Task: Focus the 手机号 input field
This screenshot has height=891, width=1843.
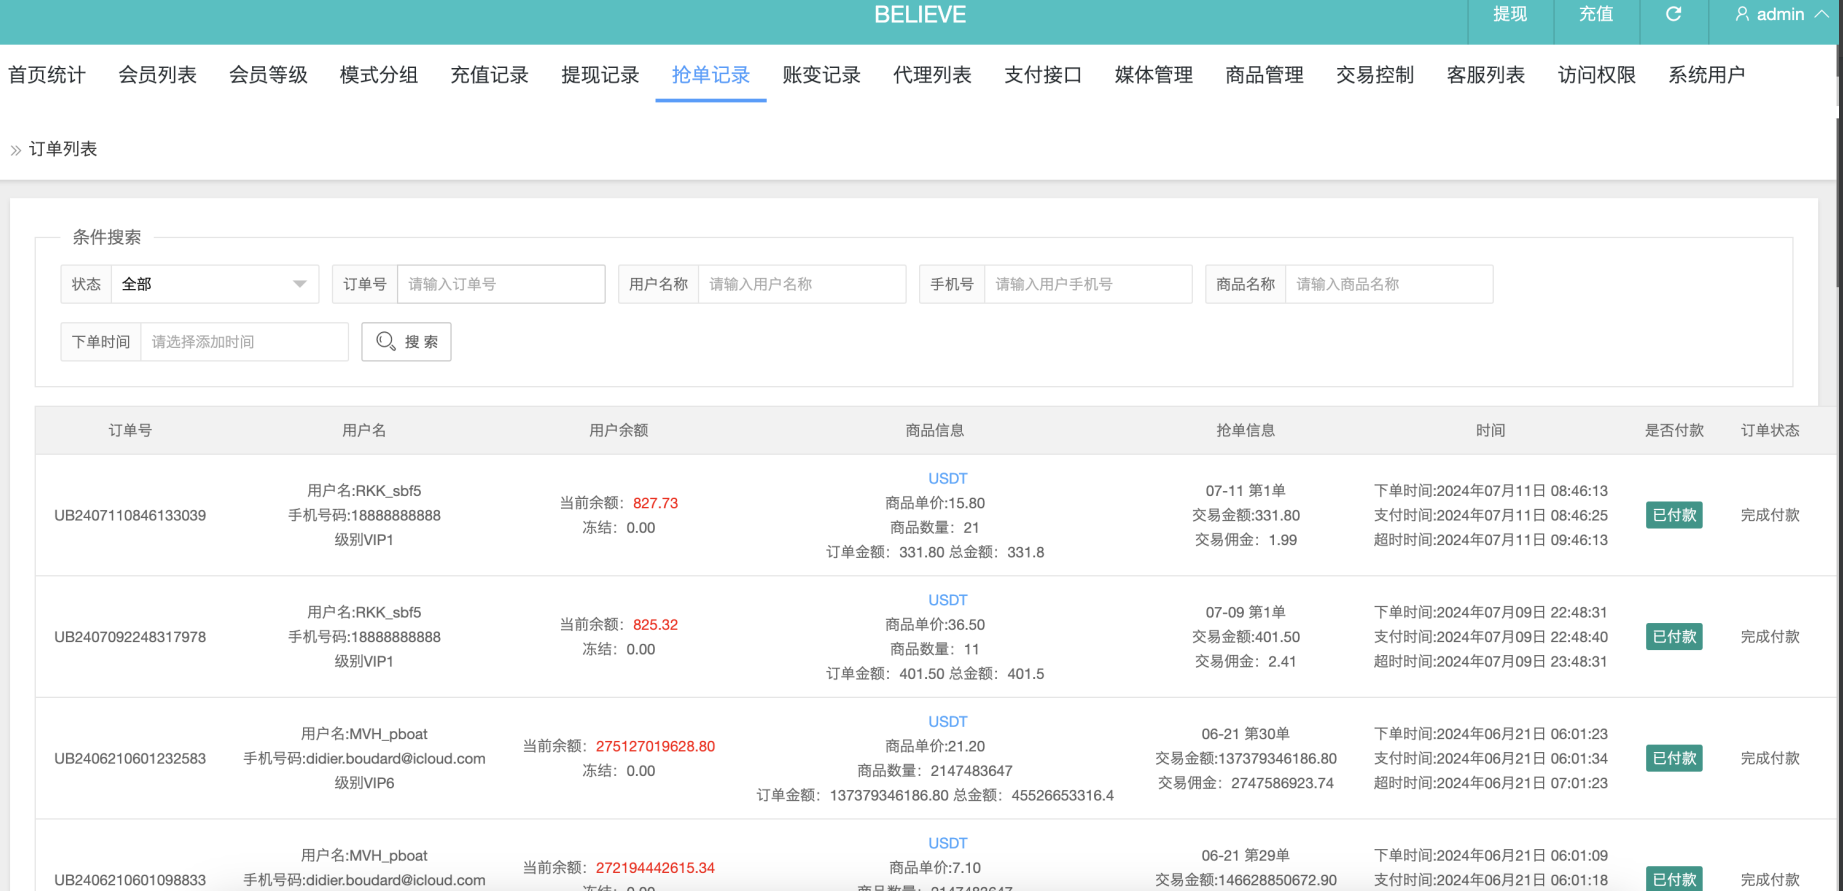Action: click(1088, 284)
